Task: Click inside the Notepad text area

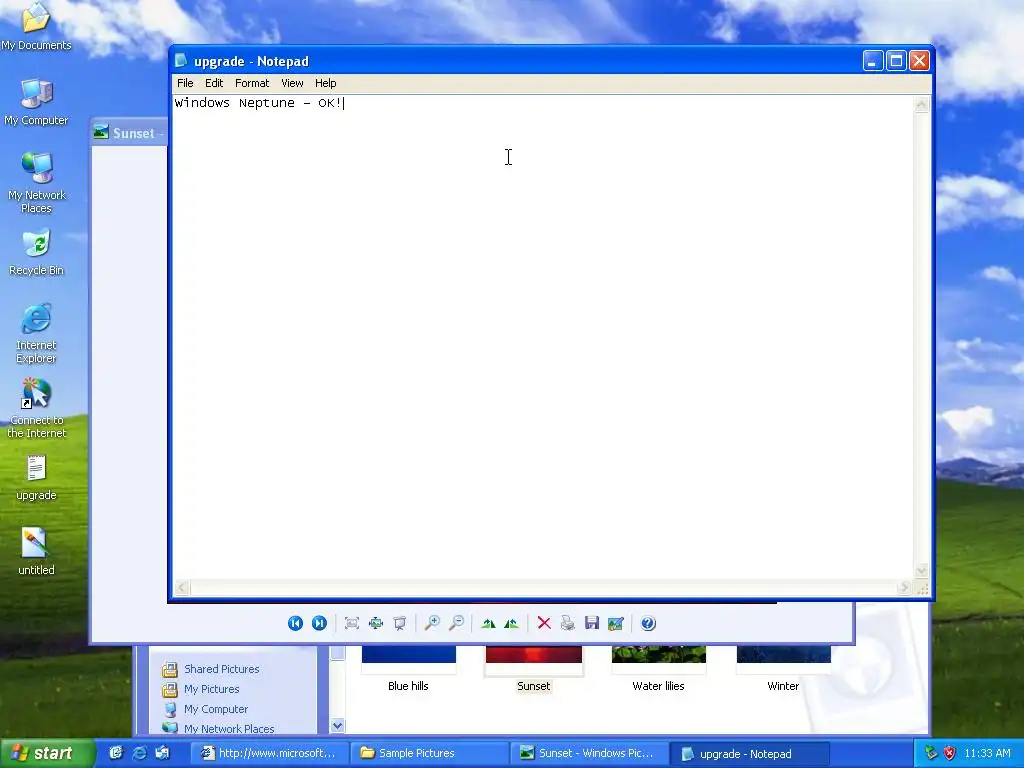Action: (542, 337)
